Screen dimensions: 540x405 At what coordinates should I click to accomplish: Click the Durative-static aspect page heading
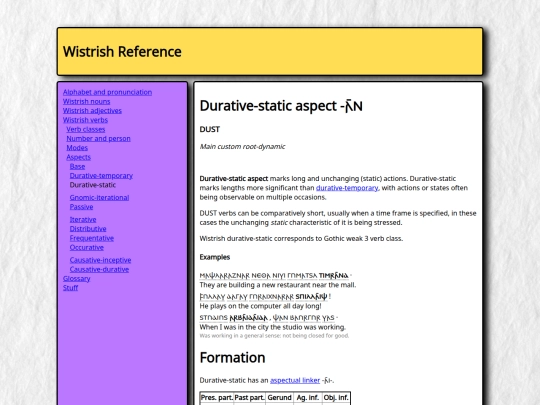coord(281,106)
